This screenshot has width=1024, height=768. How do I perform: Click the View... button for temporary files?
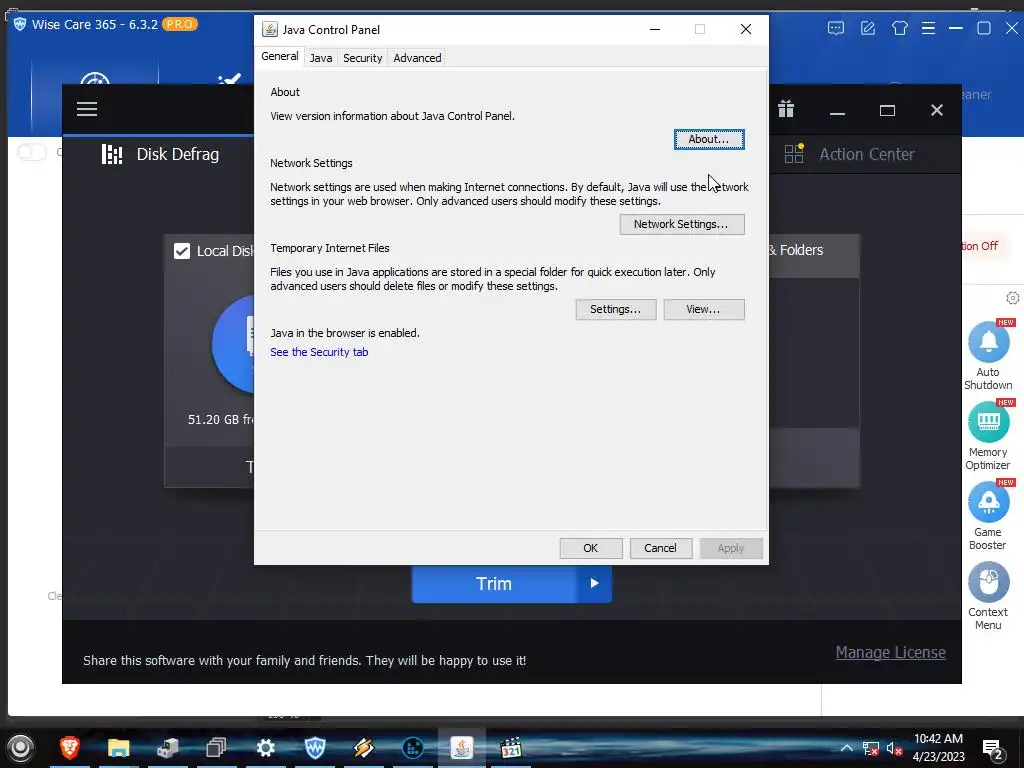(x=703, y=310)
